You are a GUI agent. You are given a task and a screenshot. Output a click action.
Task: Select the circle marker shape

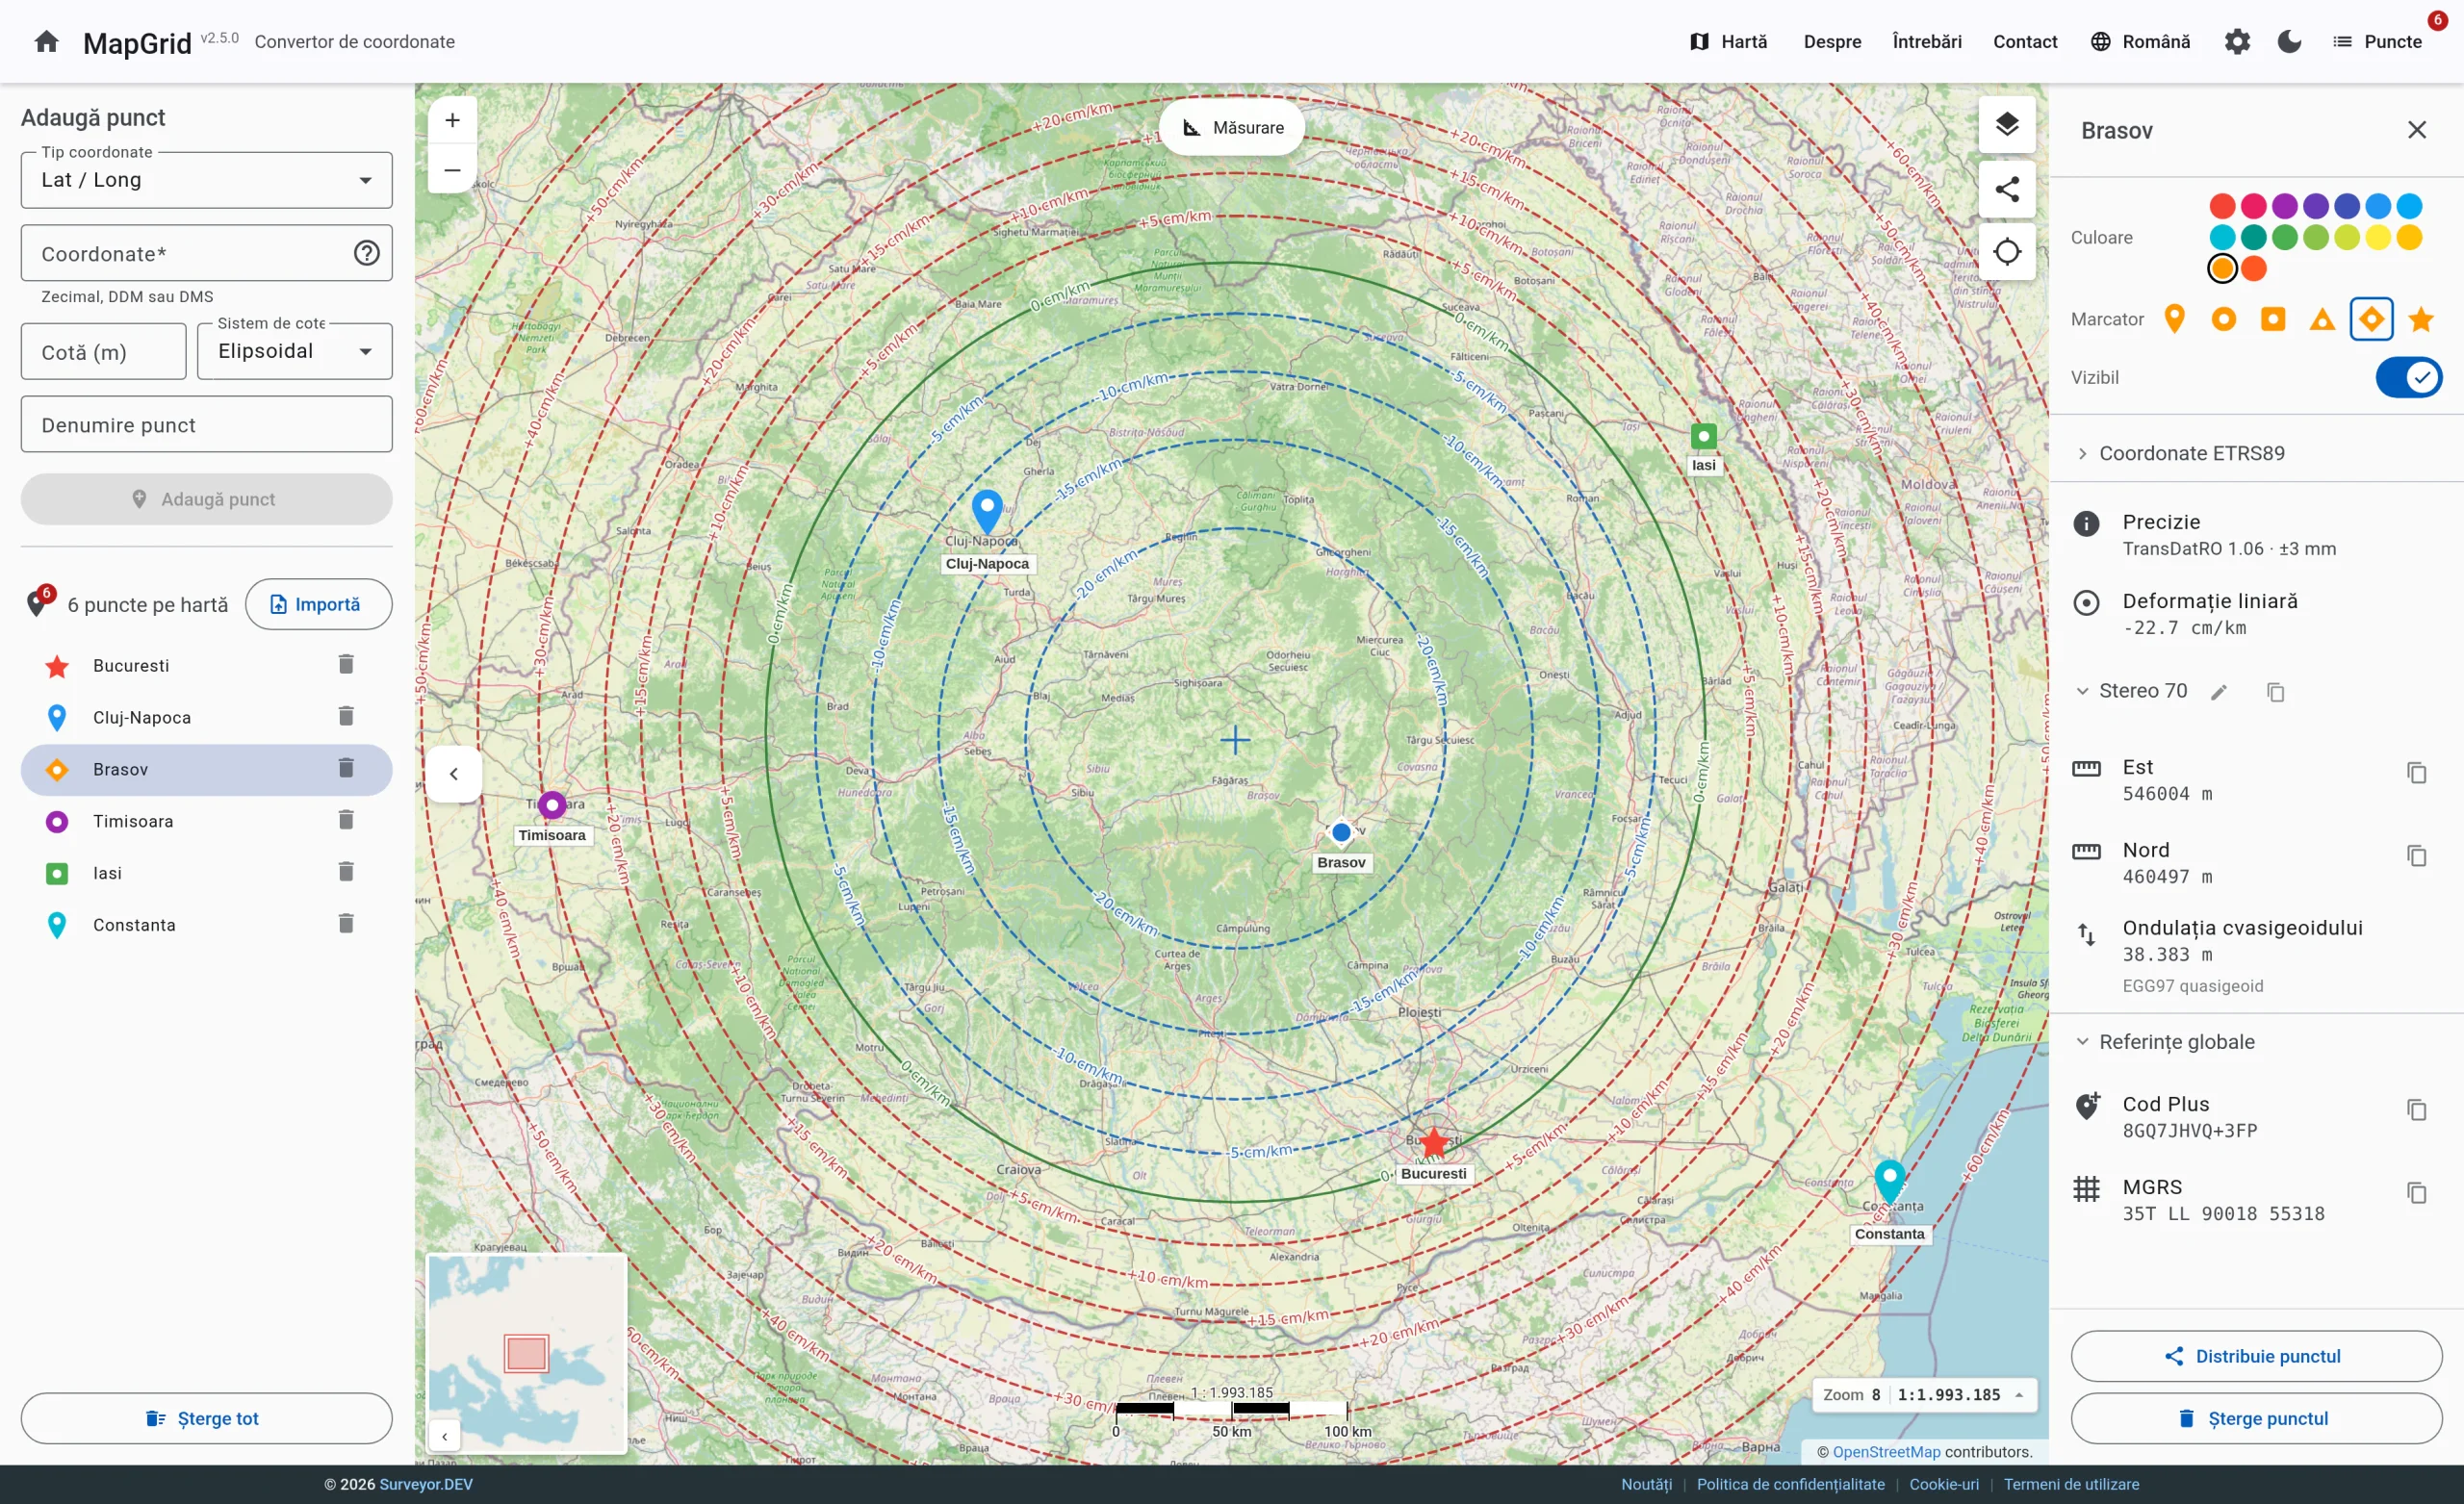[2223, 320]
